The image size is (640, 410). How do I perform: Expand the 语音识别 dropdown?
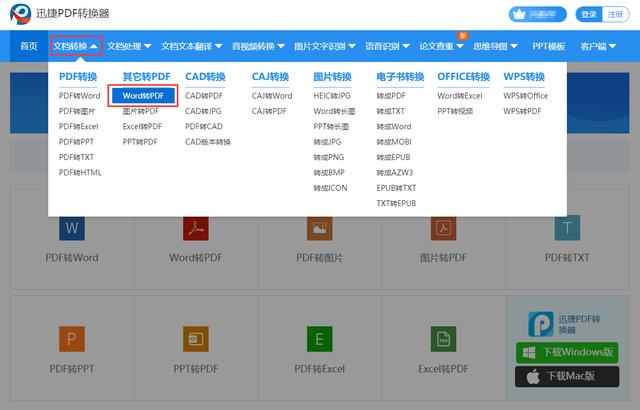click(387, 46)
